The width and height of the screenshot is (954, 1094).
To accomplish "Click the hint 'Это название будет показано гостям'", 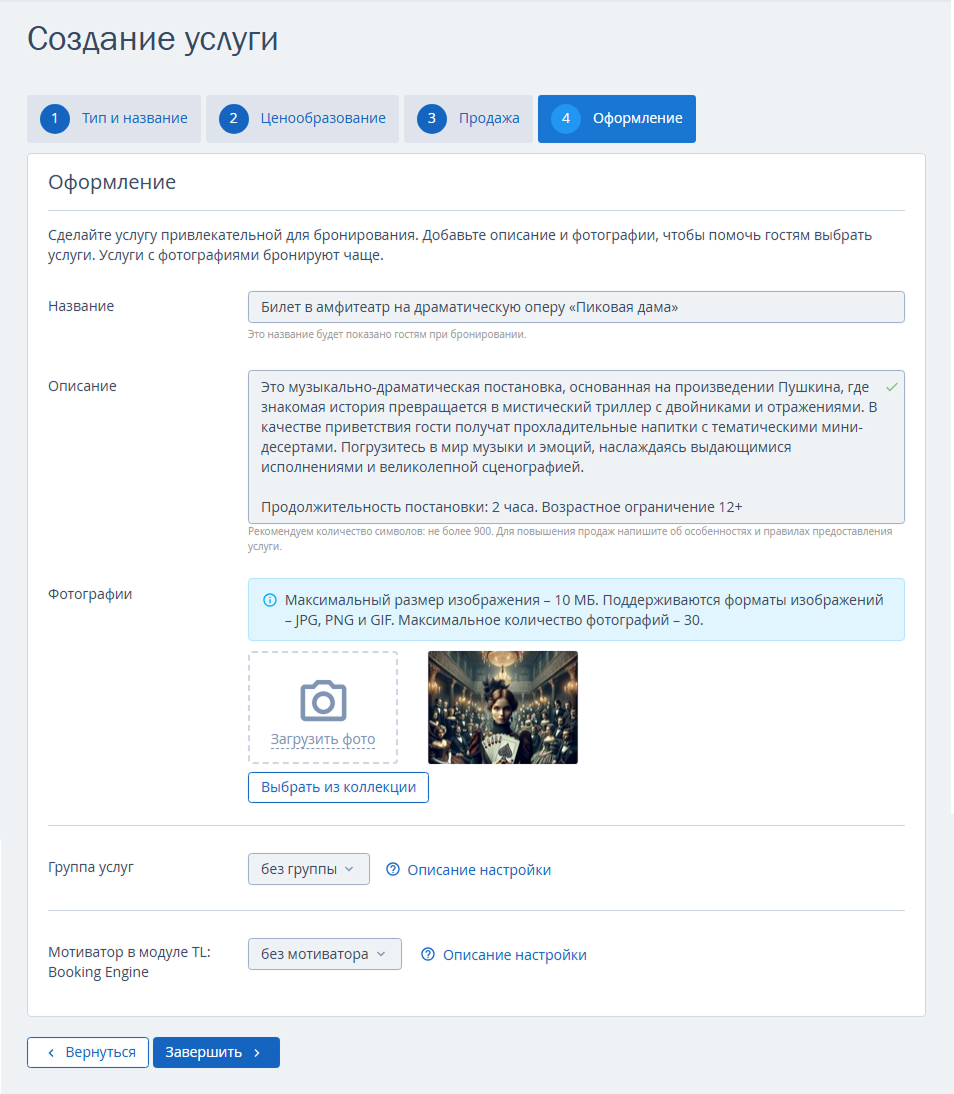I will point(387,334).
